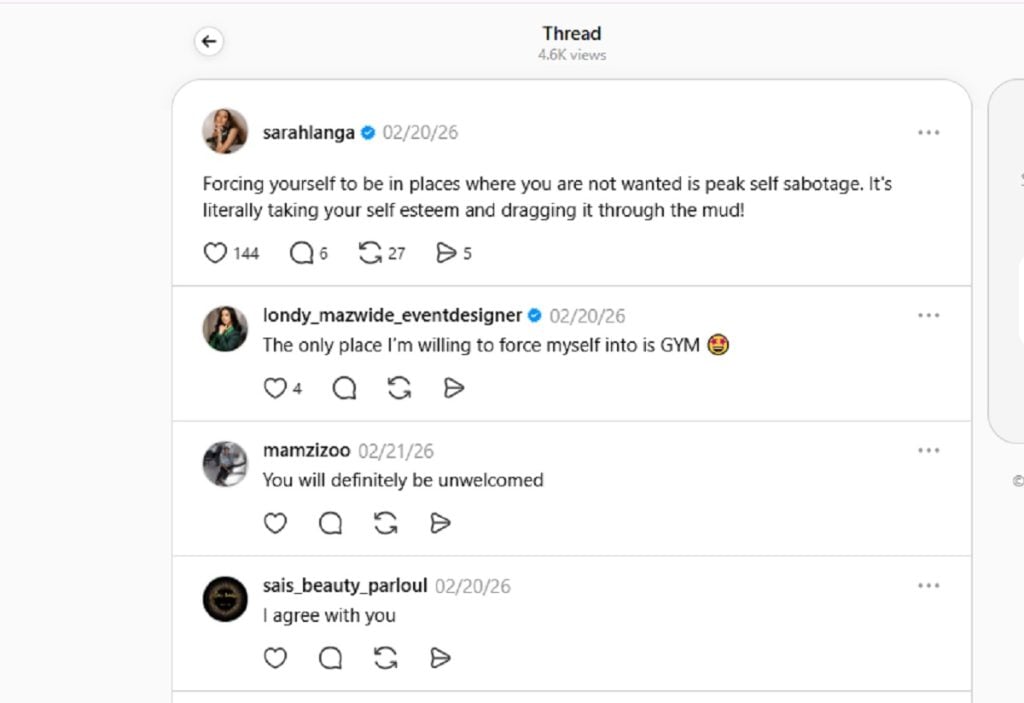Image resolution: width=1024 pixels, height=703 pixels.
Task: Open options menu on sais_beauty_parloul's reply
Action: pyautogui.click(x=929, y=585)
